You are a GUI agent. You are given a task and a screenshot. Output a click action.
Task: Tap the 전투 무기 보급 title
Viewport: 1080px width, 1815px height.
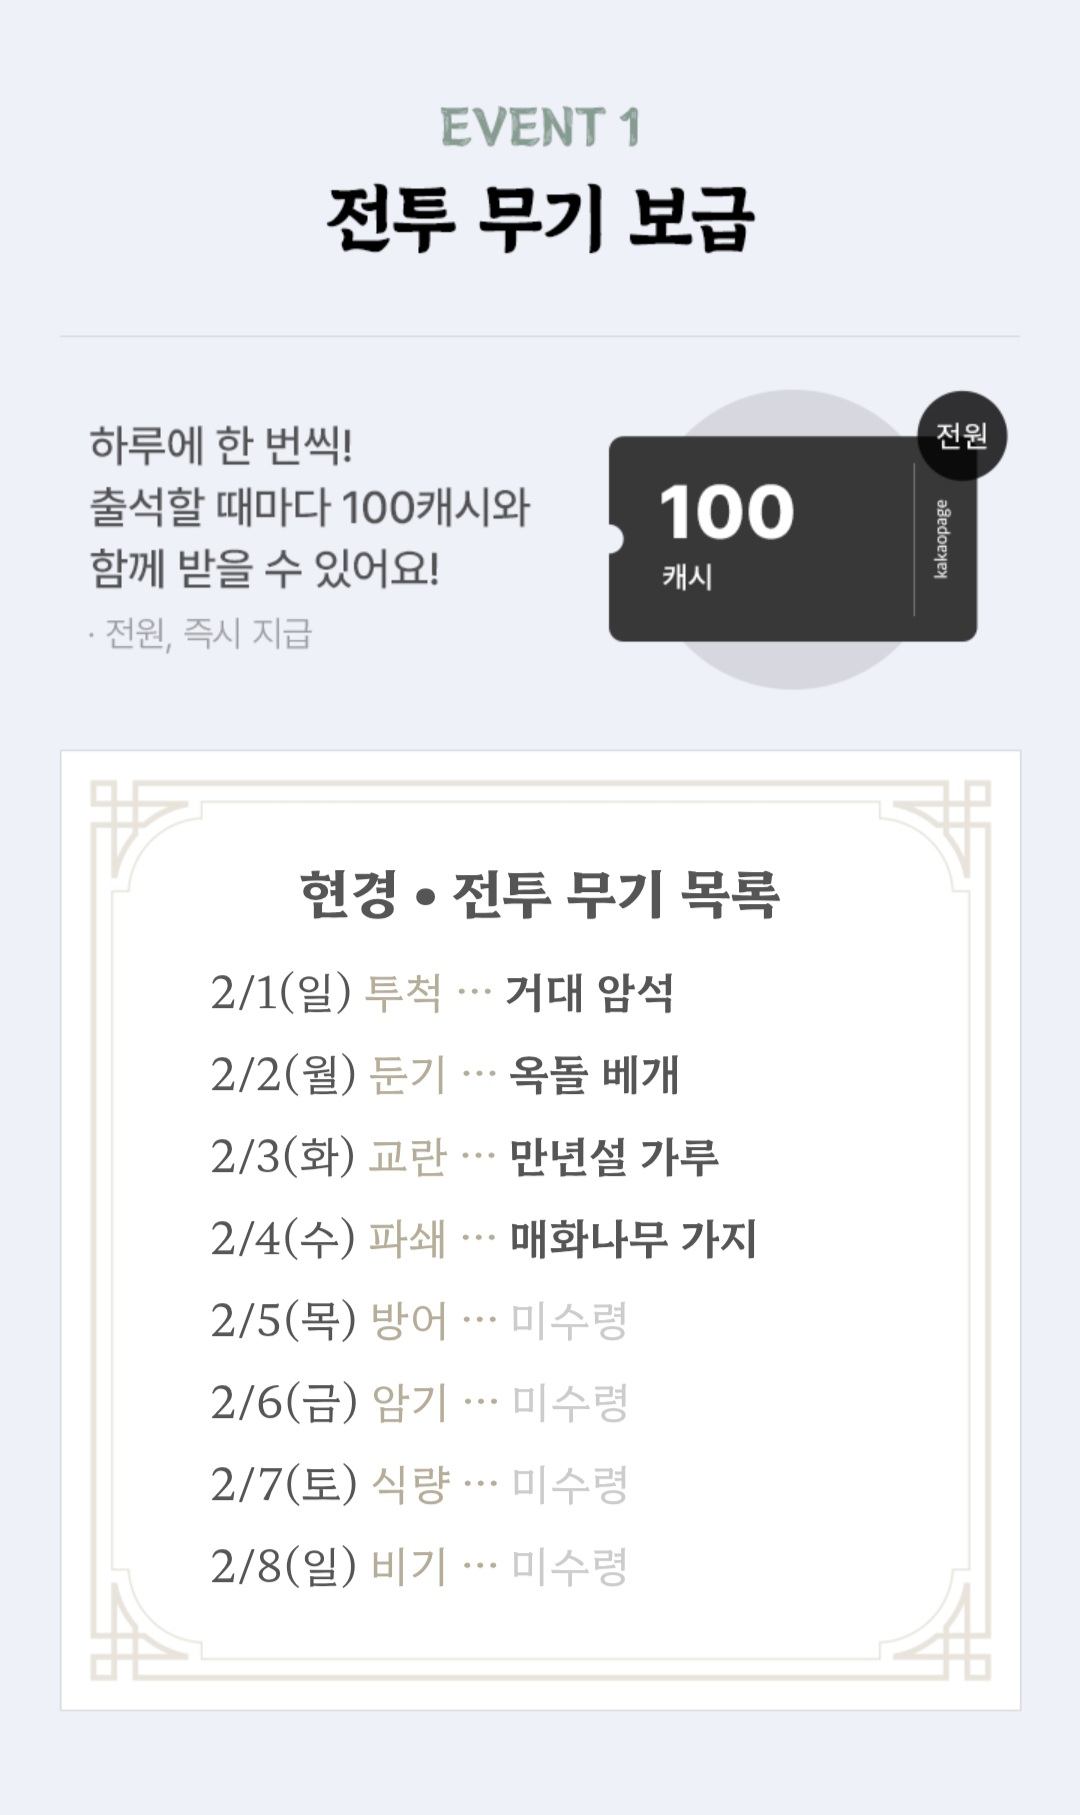540,218
